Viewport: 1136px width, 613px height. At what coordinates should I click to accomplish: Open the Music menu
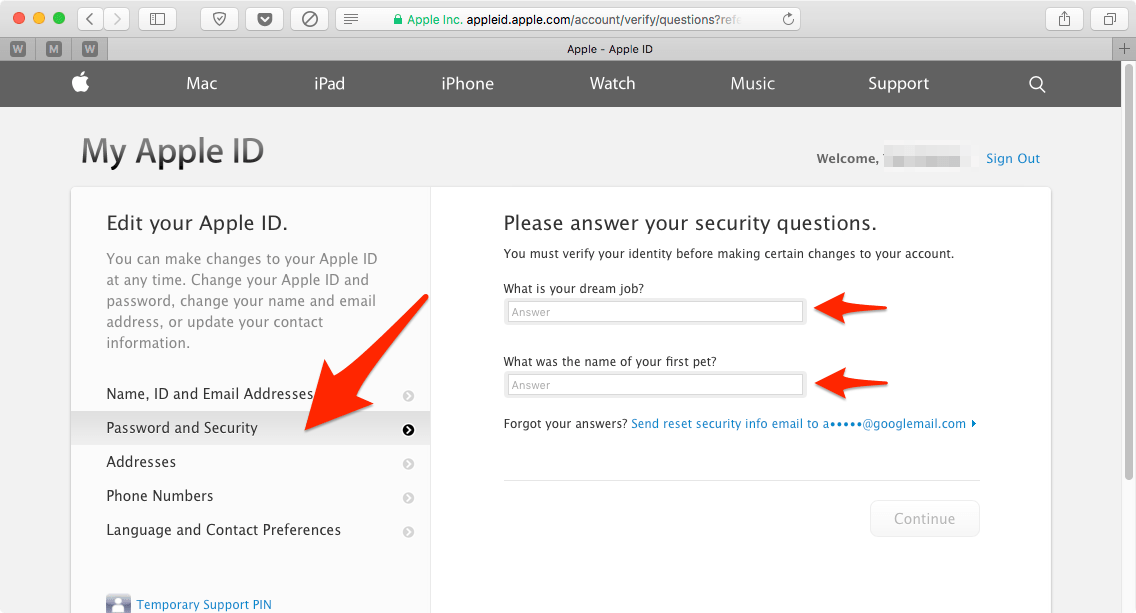[x=752, y=83]
